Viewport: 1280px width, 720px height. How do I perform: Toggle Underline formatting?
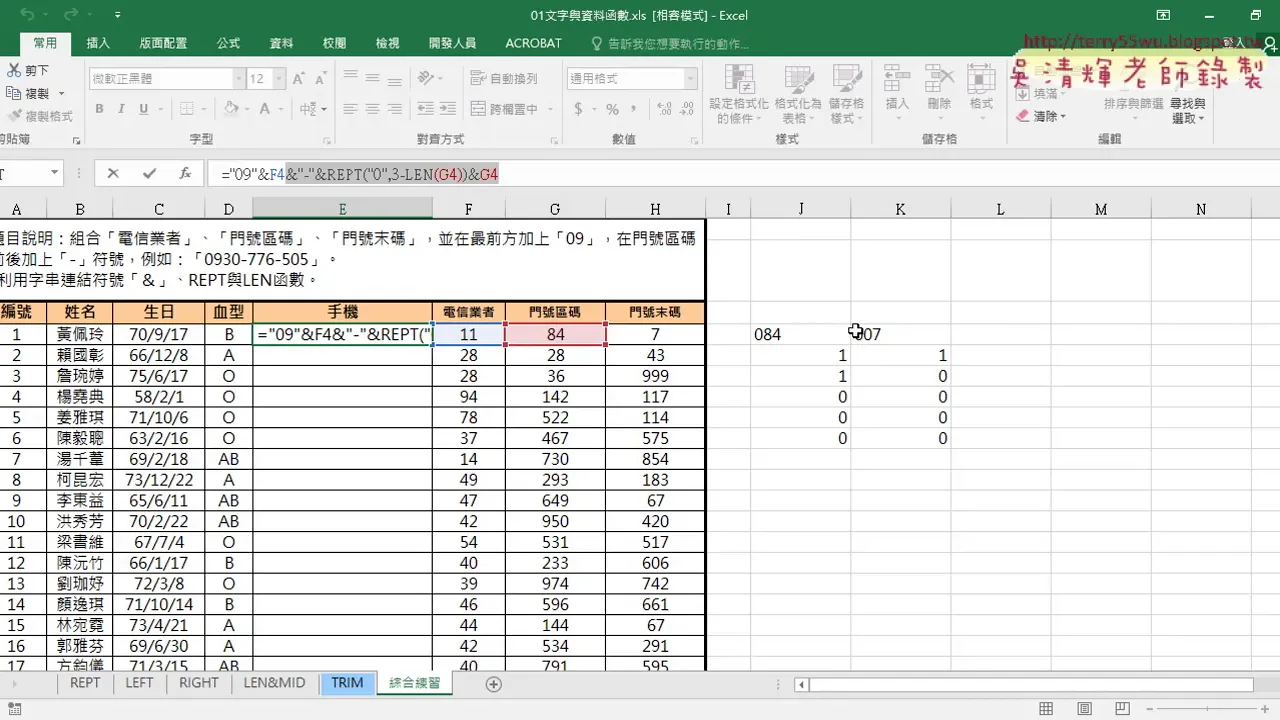tap(144, 109)
